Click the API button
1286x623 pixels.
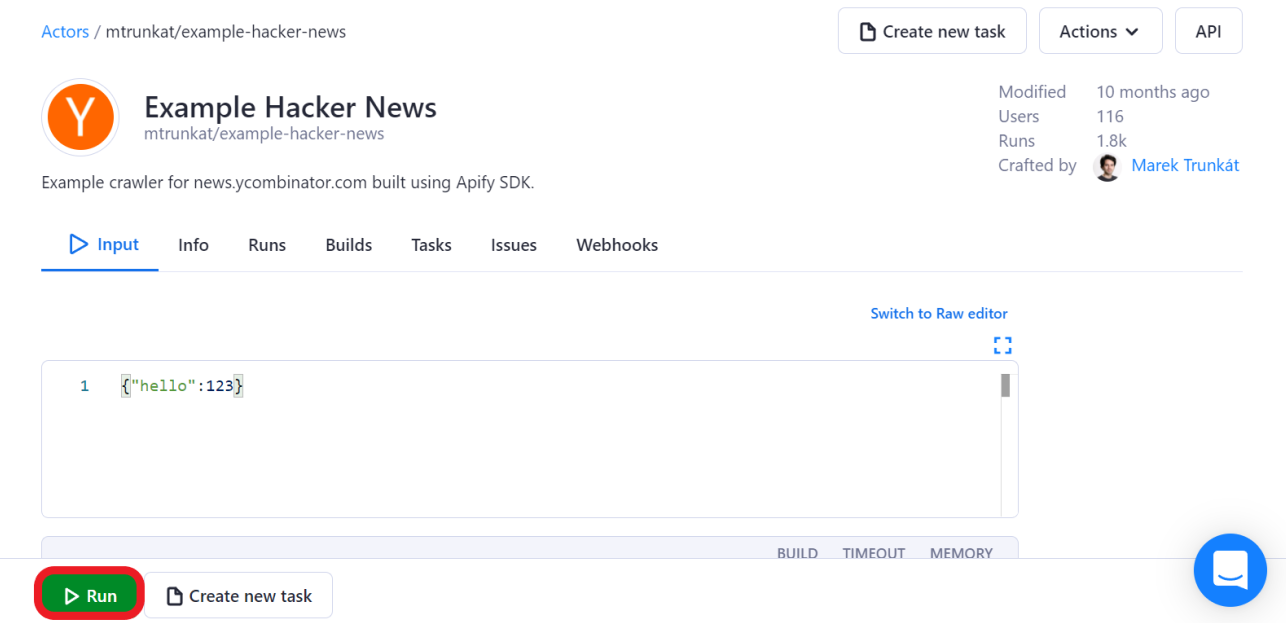1208,31
